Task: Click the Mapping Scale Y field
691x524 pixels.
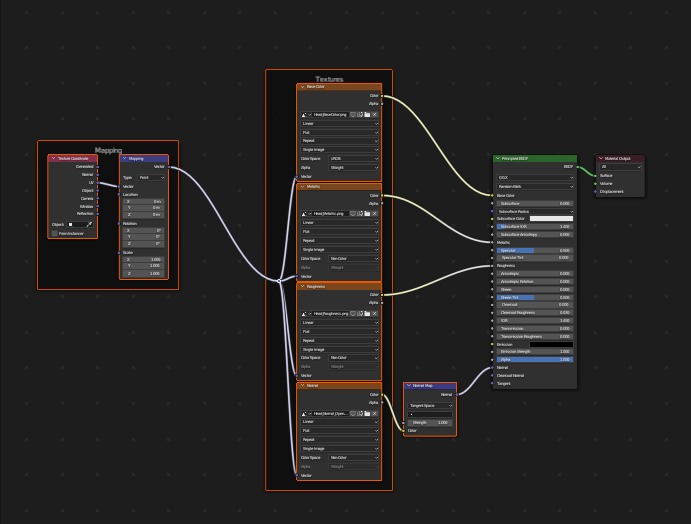Action: 144,266
